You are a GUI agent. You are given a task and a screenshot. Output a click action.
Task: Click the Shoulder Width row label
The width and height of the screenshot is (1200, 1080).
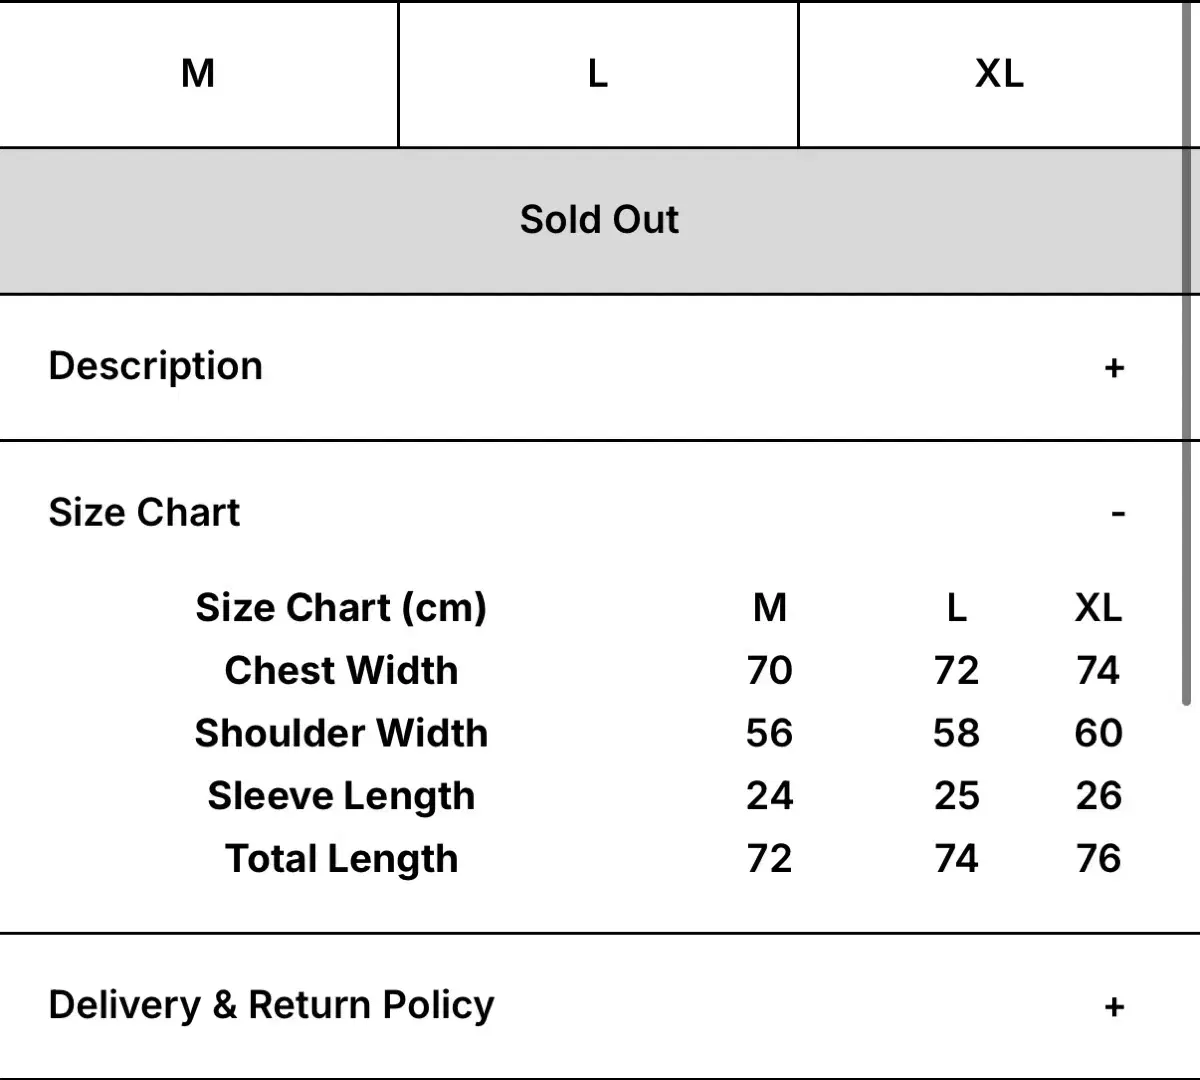click(x=341, y=733)
